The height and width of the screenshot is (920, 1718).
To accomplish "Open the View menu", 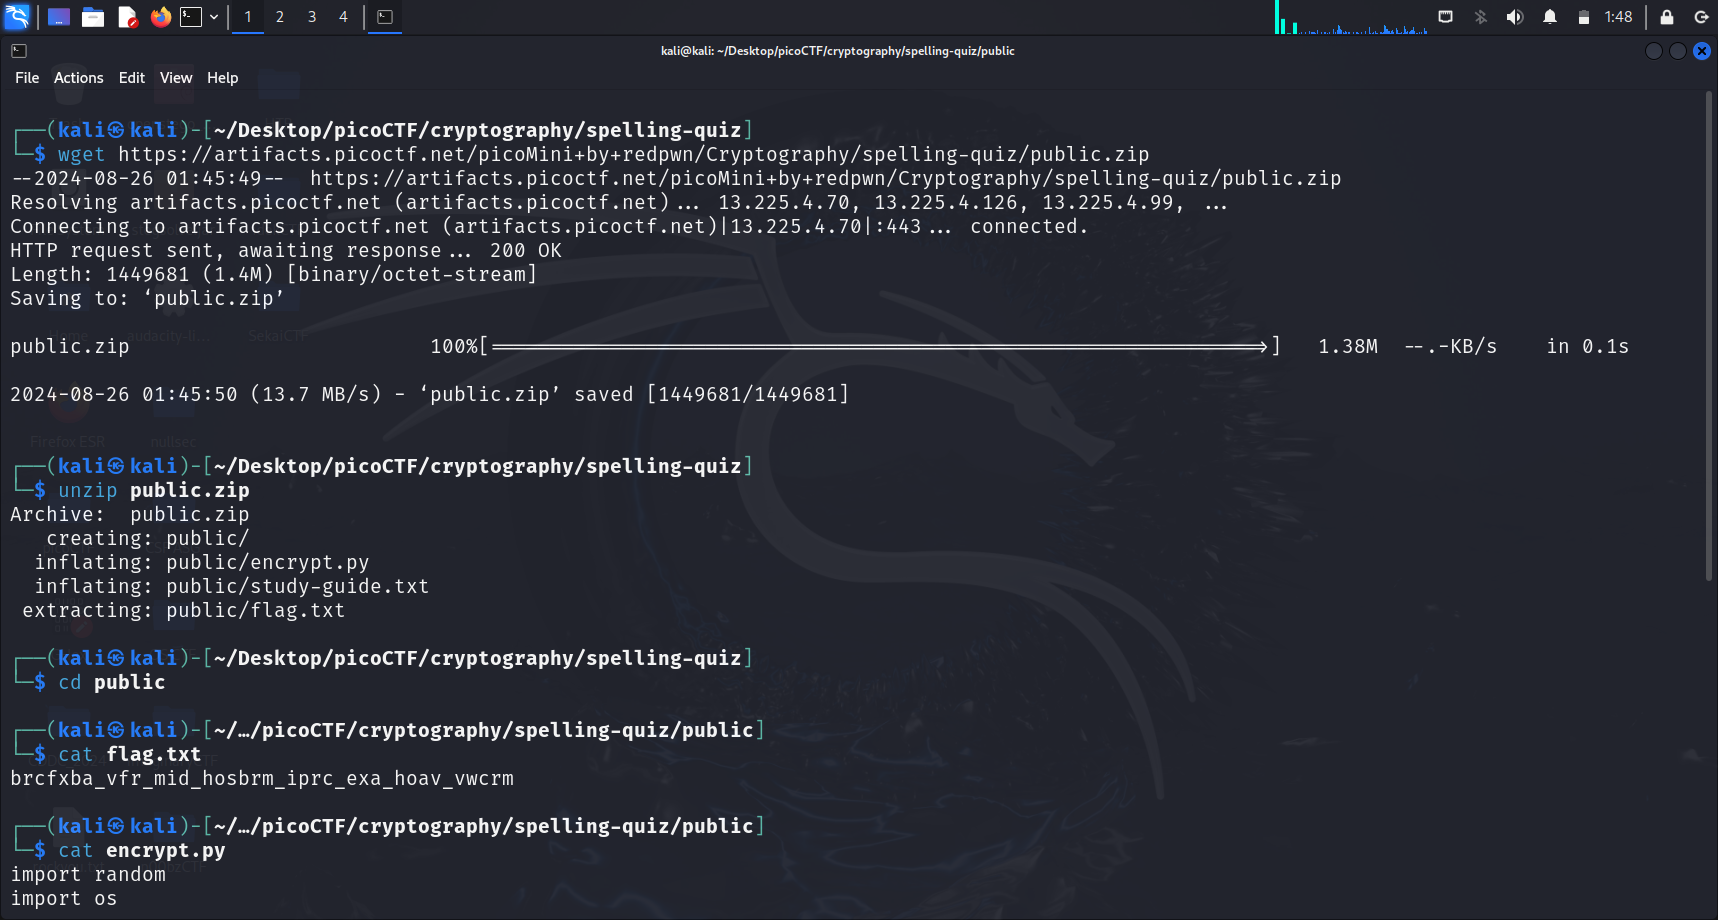I will point(176,78).
